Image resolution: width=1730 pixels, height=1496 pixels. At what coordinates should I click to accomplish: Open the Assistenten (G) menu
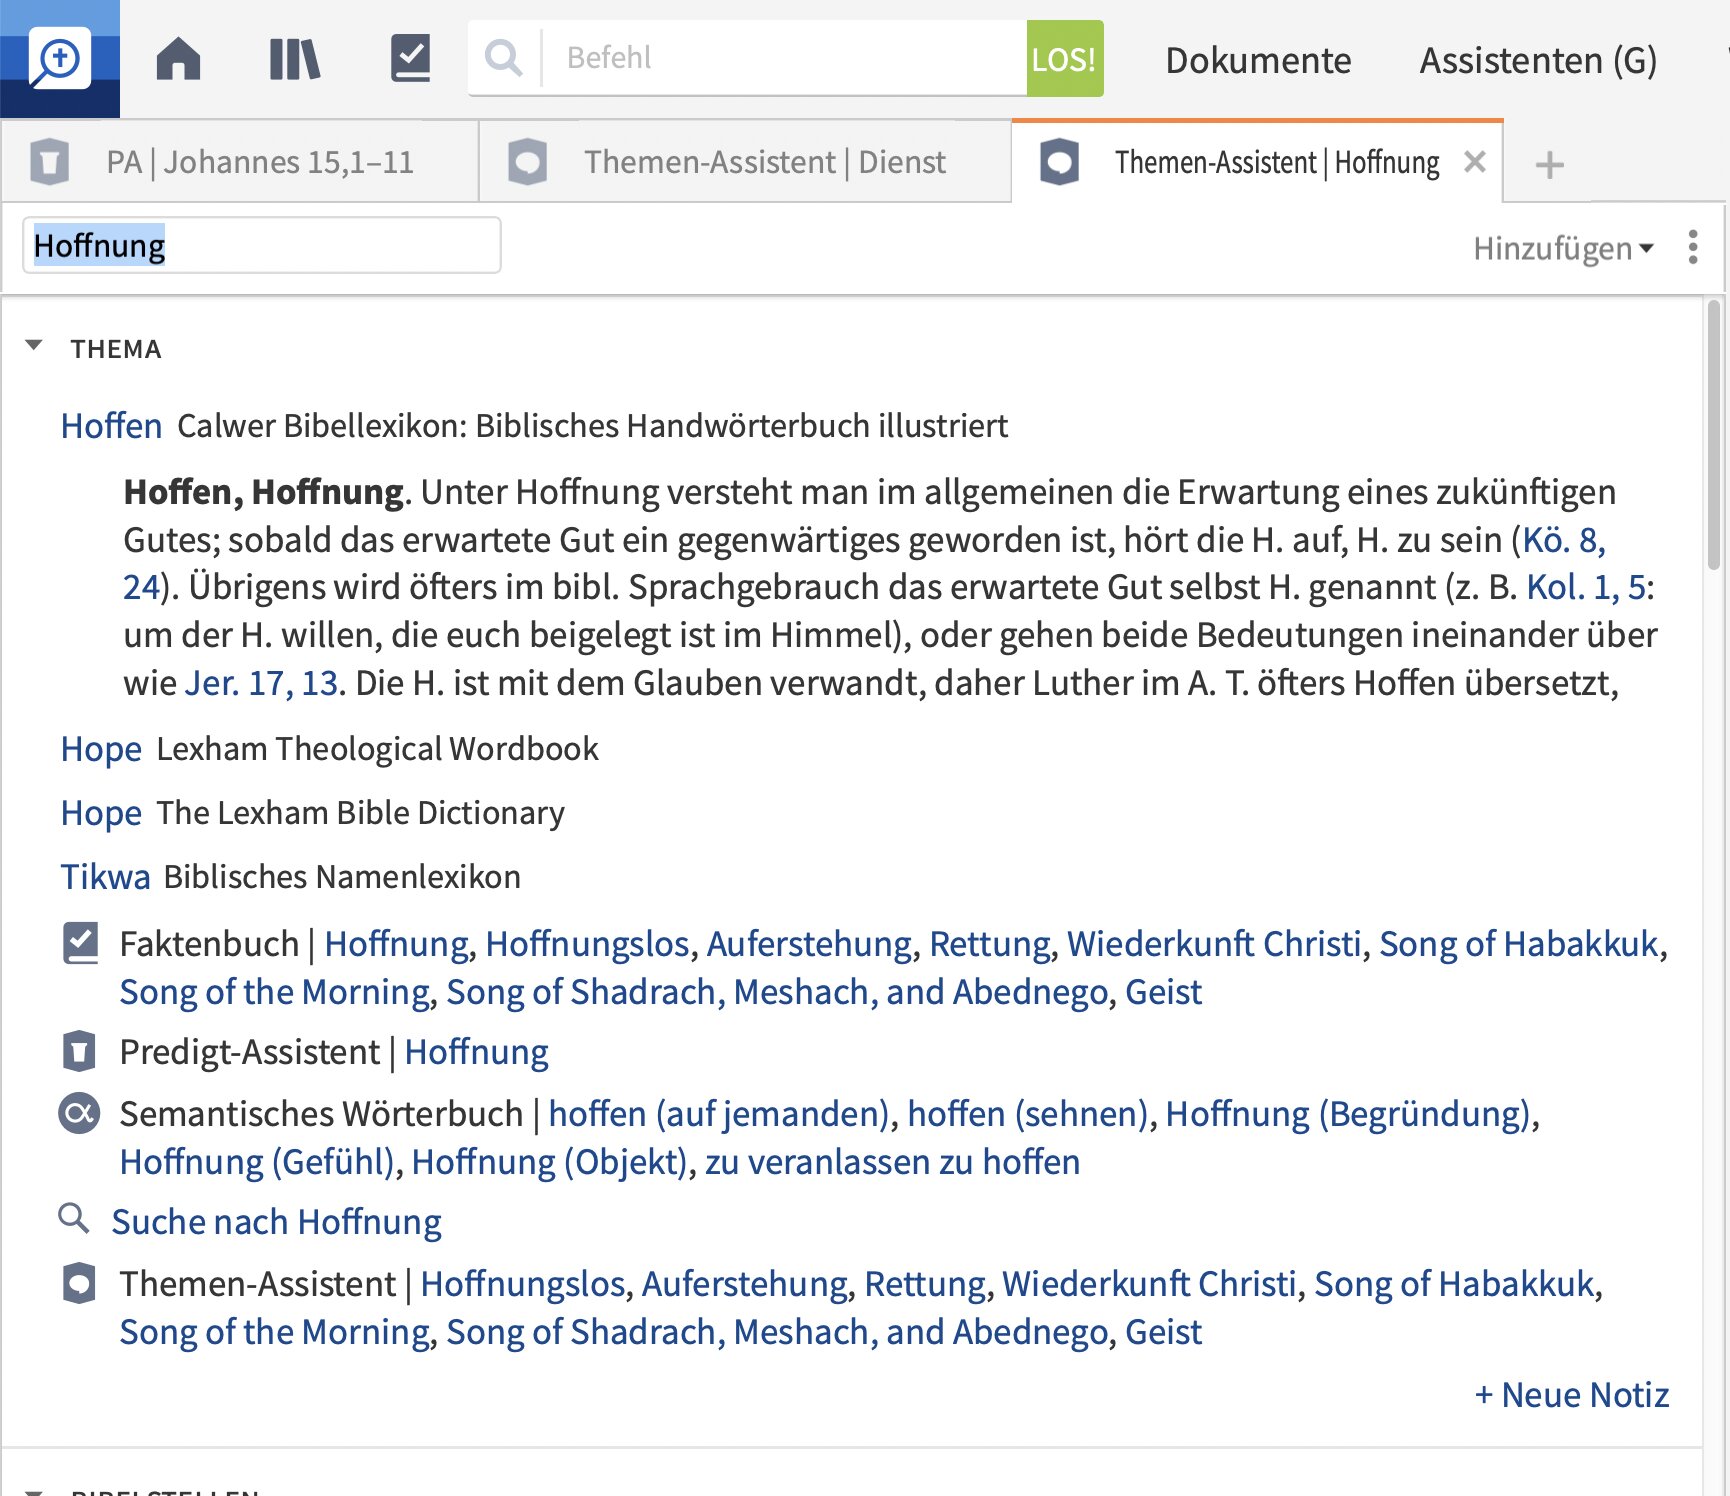(1538, 60)
